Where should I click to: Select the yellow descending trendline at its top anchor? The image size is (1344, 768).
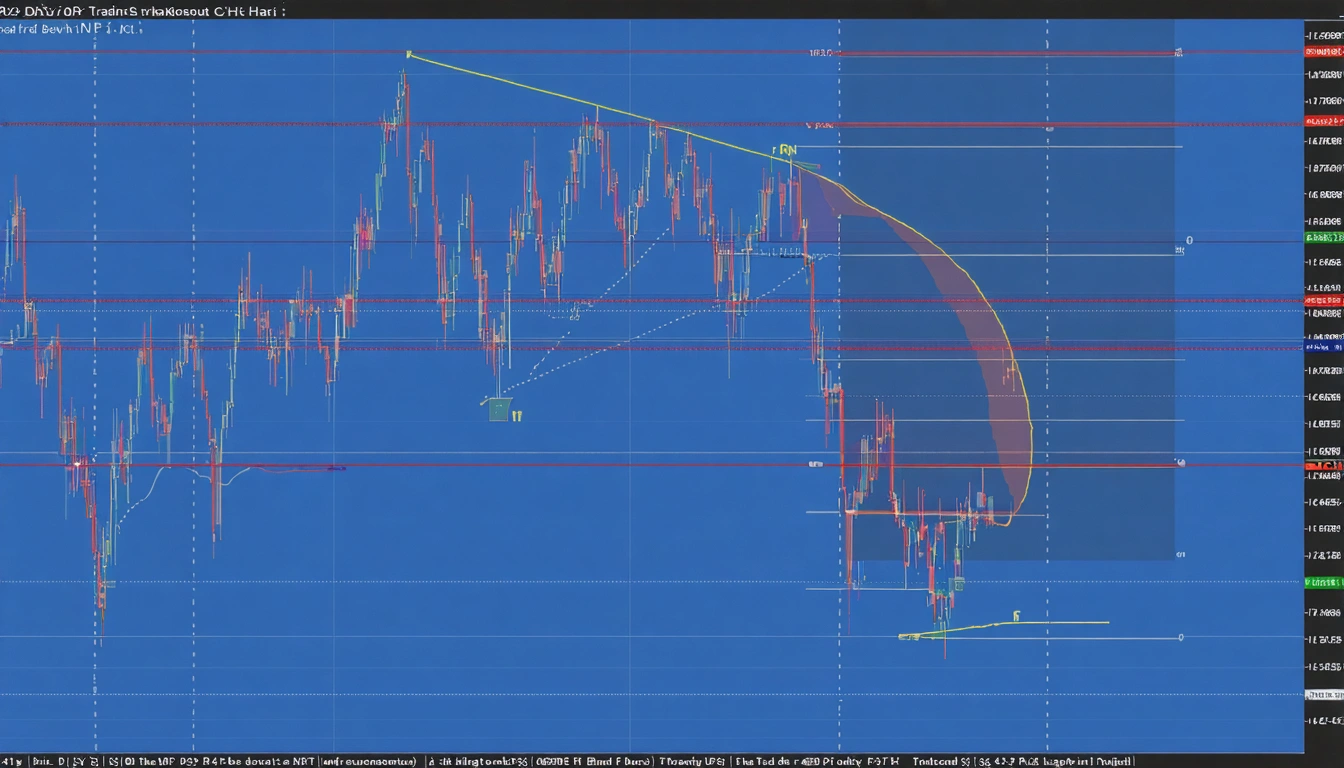409,54
